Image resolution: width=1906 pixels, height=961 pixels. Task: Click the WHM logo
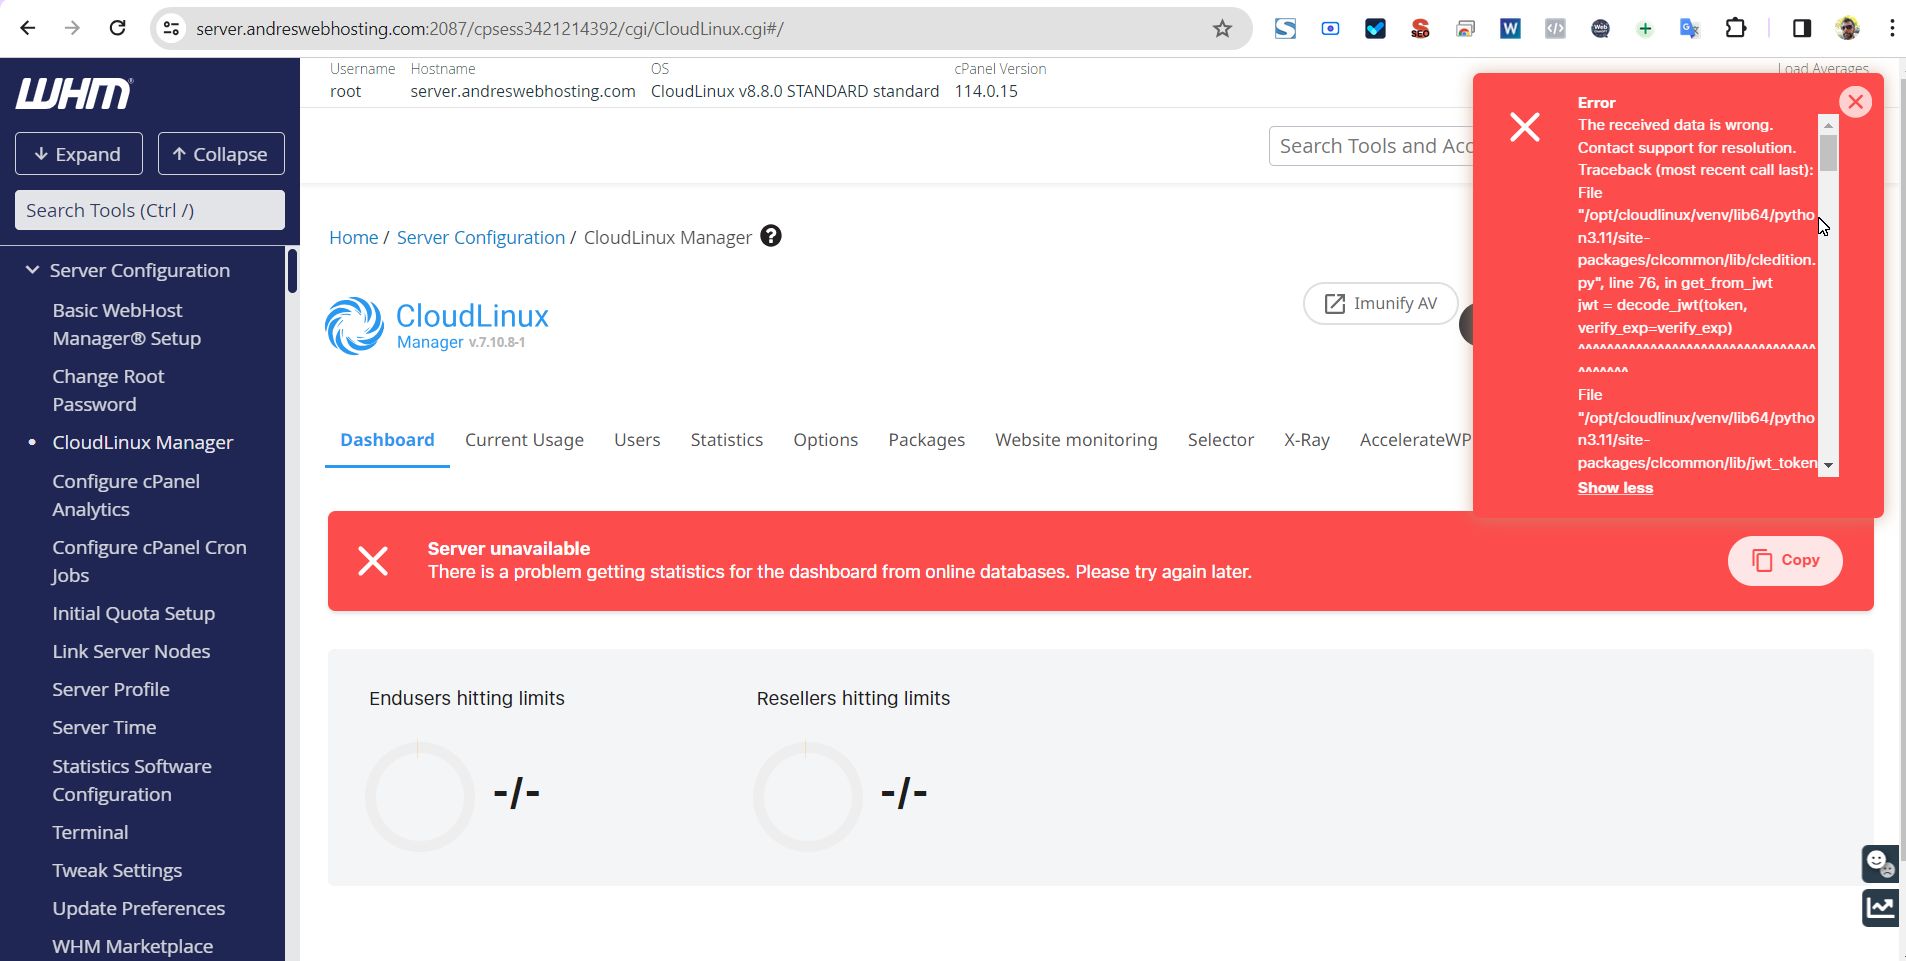(74, 94)
